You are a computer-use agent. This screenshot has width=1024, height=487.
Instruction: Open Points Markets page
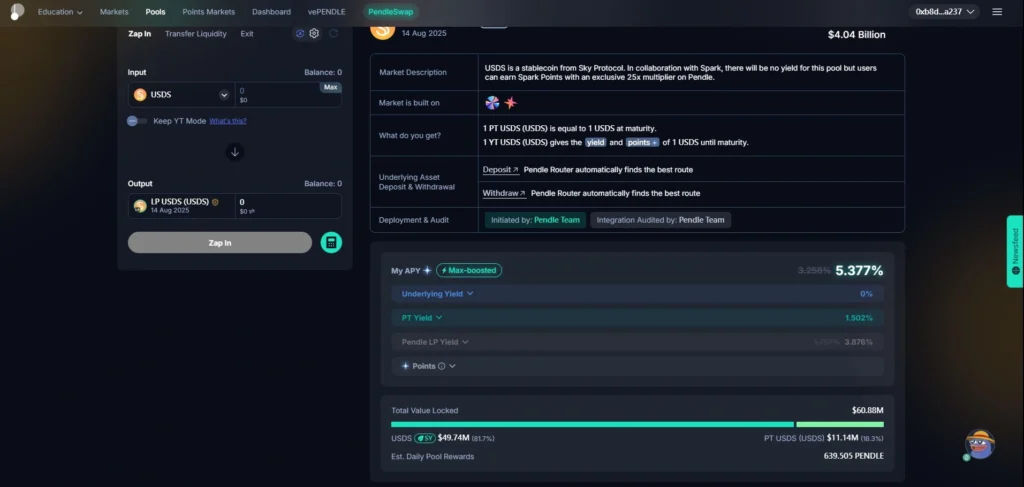208,12
